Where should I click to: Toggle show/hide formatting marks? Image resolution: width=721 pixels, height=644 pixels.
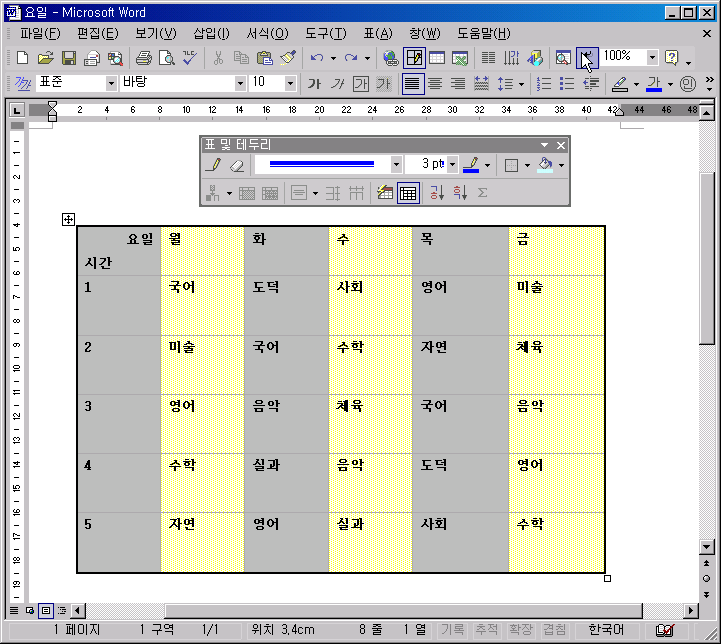587,58
